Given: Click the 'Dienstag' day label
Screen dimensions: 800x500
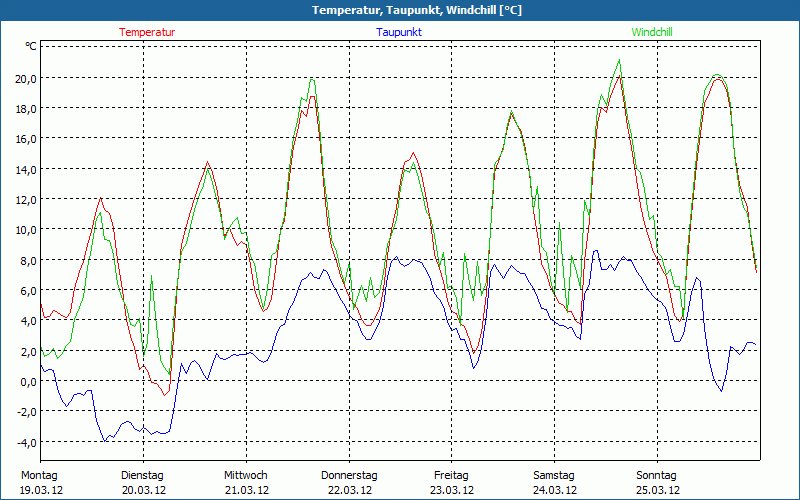Looking at the screenshot, I should [x=142, y=476].
